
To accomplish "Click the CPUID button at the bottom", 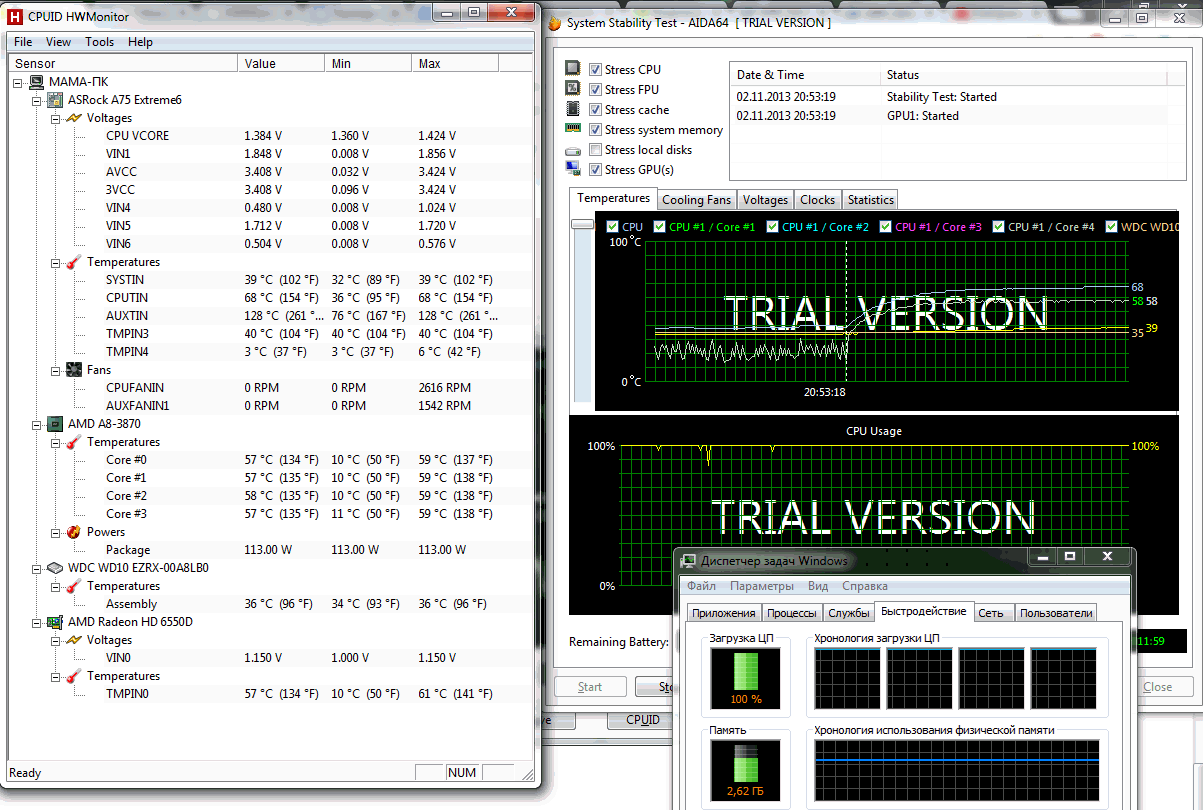I will point(642,720).
